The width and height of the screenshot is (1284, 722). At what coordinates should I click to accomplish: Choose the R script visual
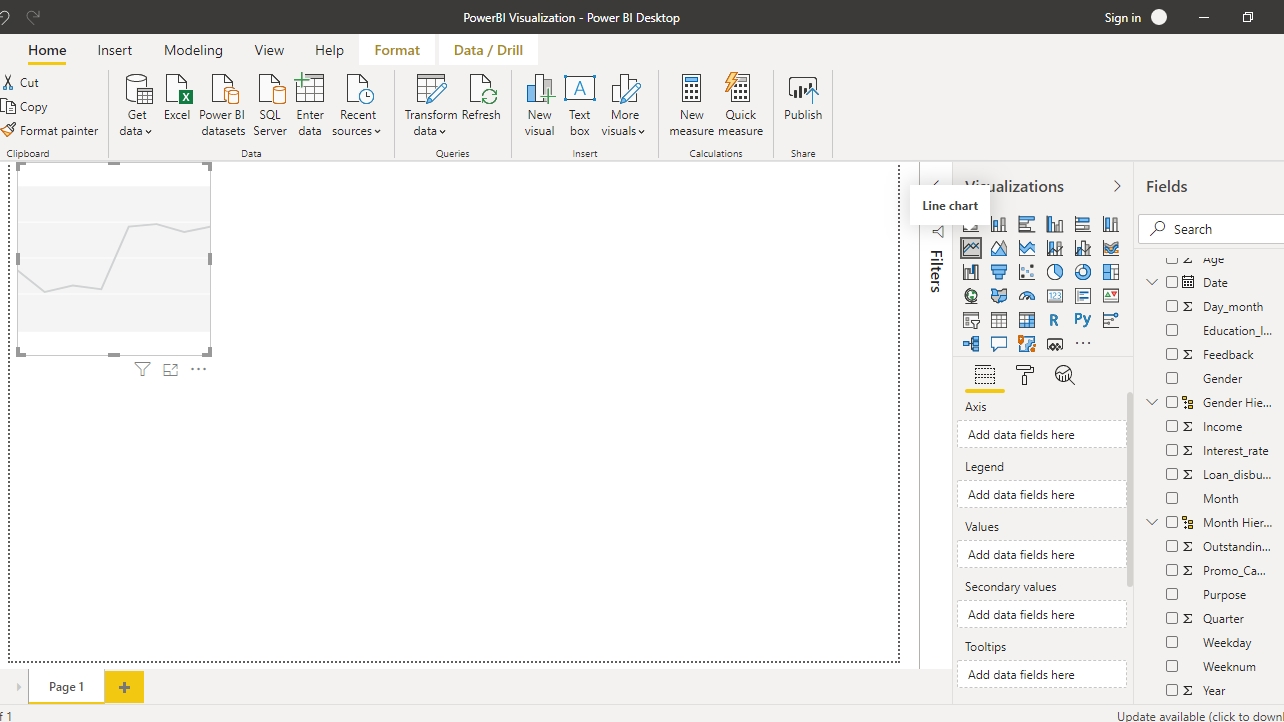point(1054,320)
